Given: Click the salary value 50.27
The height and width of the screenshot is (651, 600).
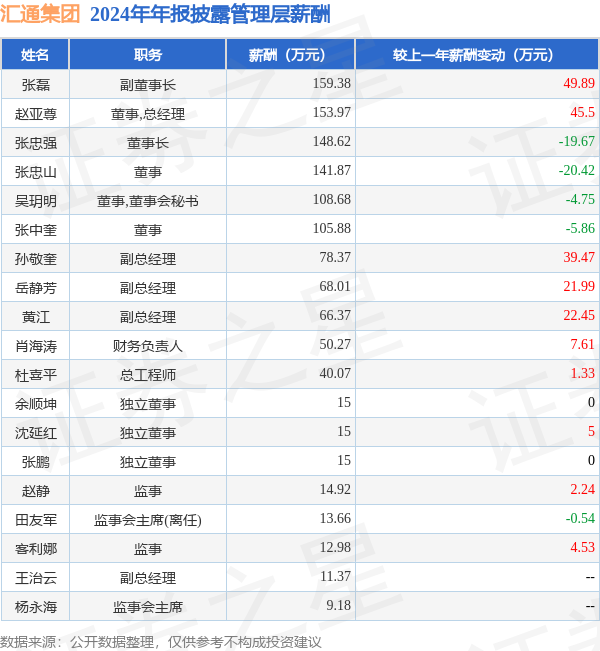Looking at the screenshot, I should pyautogui.click(x=335, y=344).
